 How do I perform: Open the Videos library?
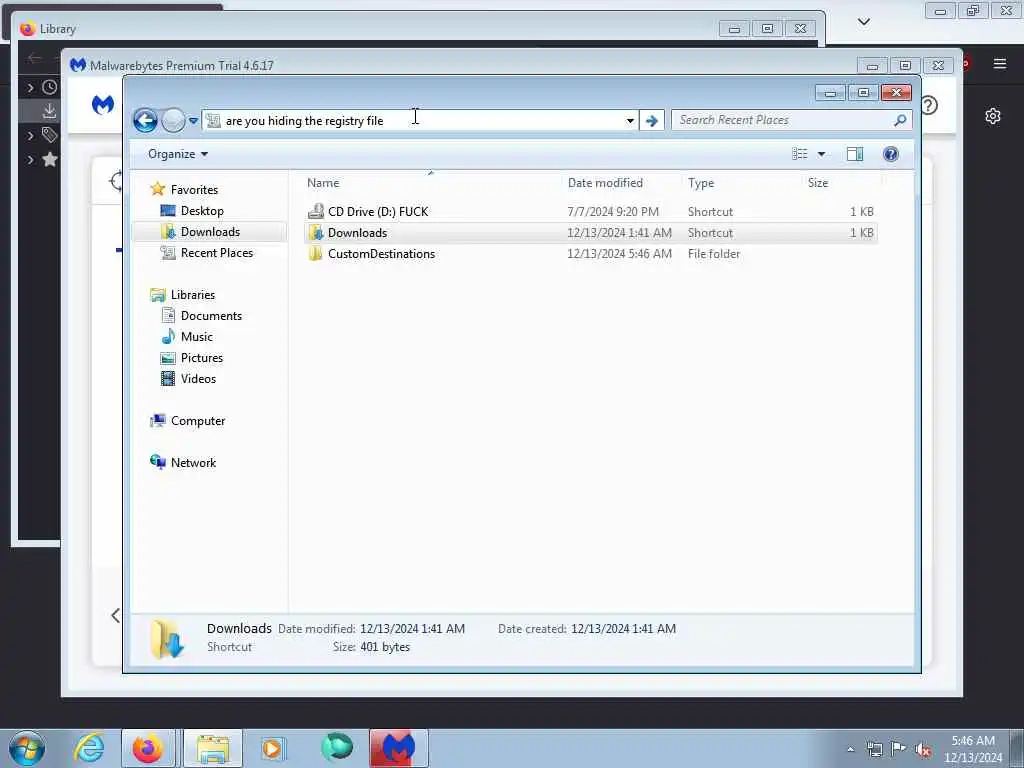[x=198, y=379]
